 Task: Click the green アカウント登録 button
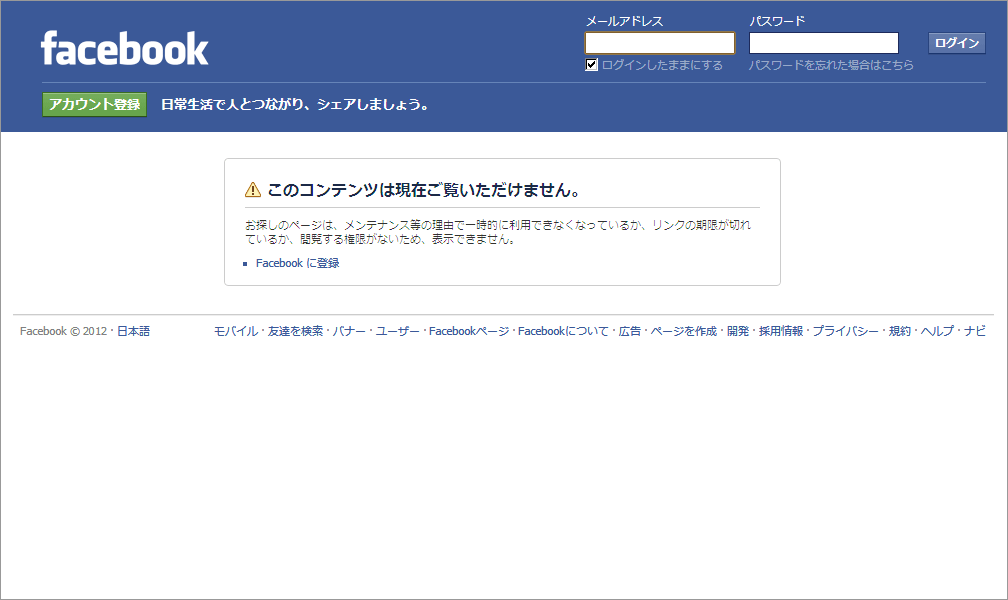tap(94, 104)
